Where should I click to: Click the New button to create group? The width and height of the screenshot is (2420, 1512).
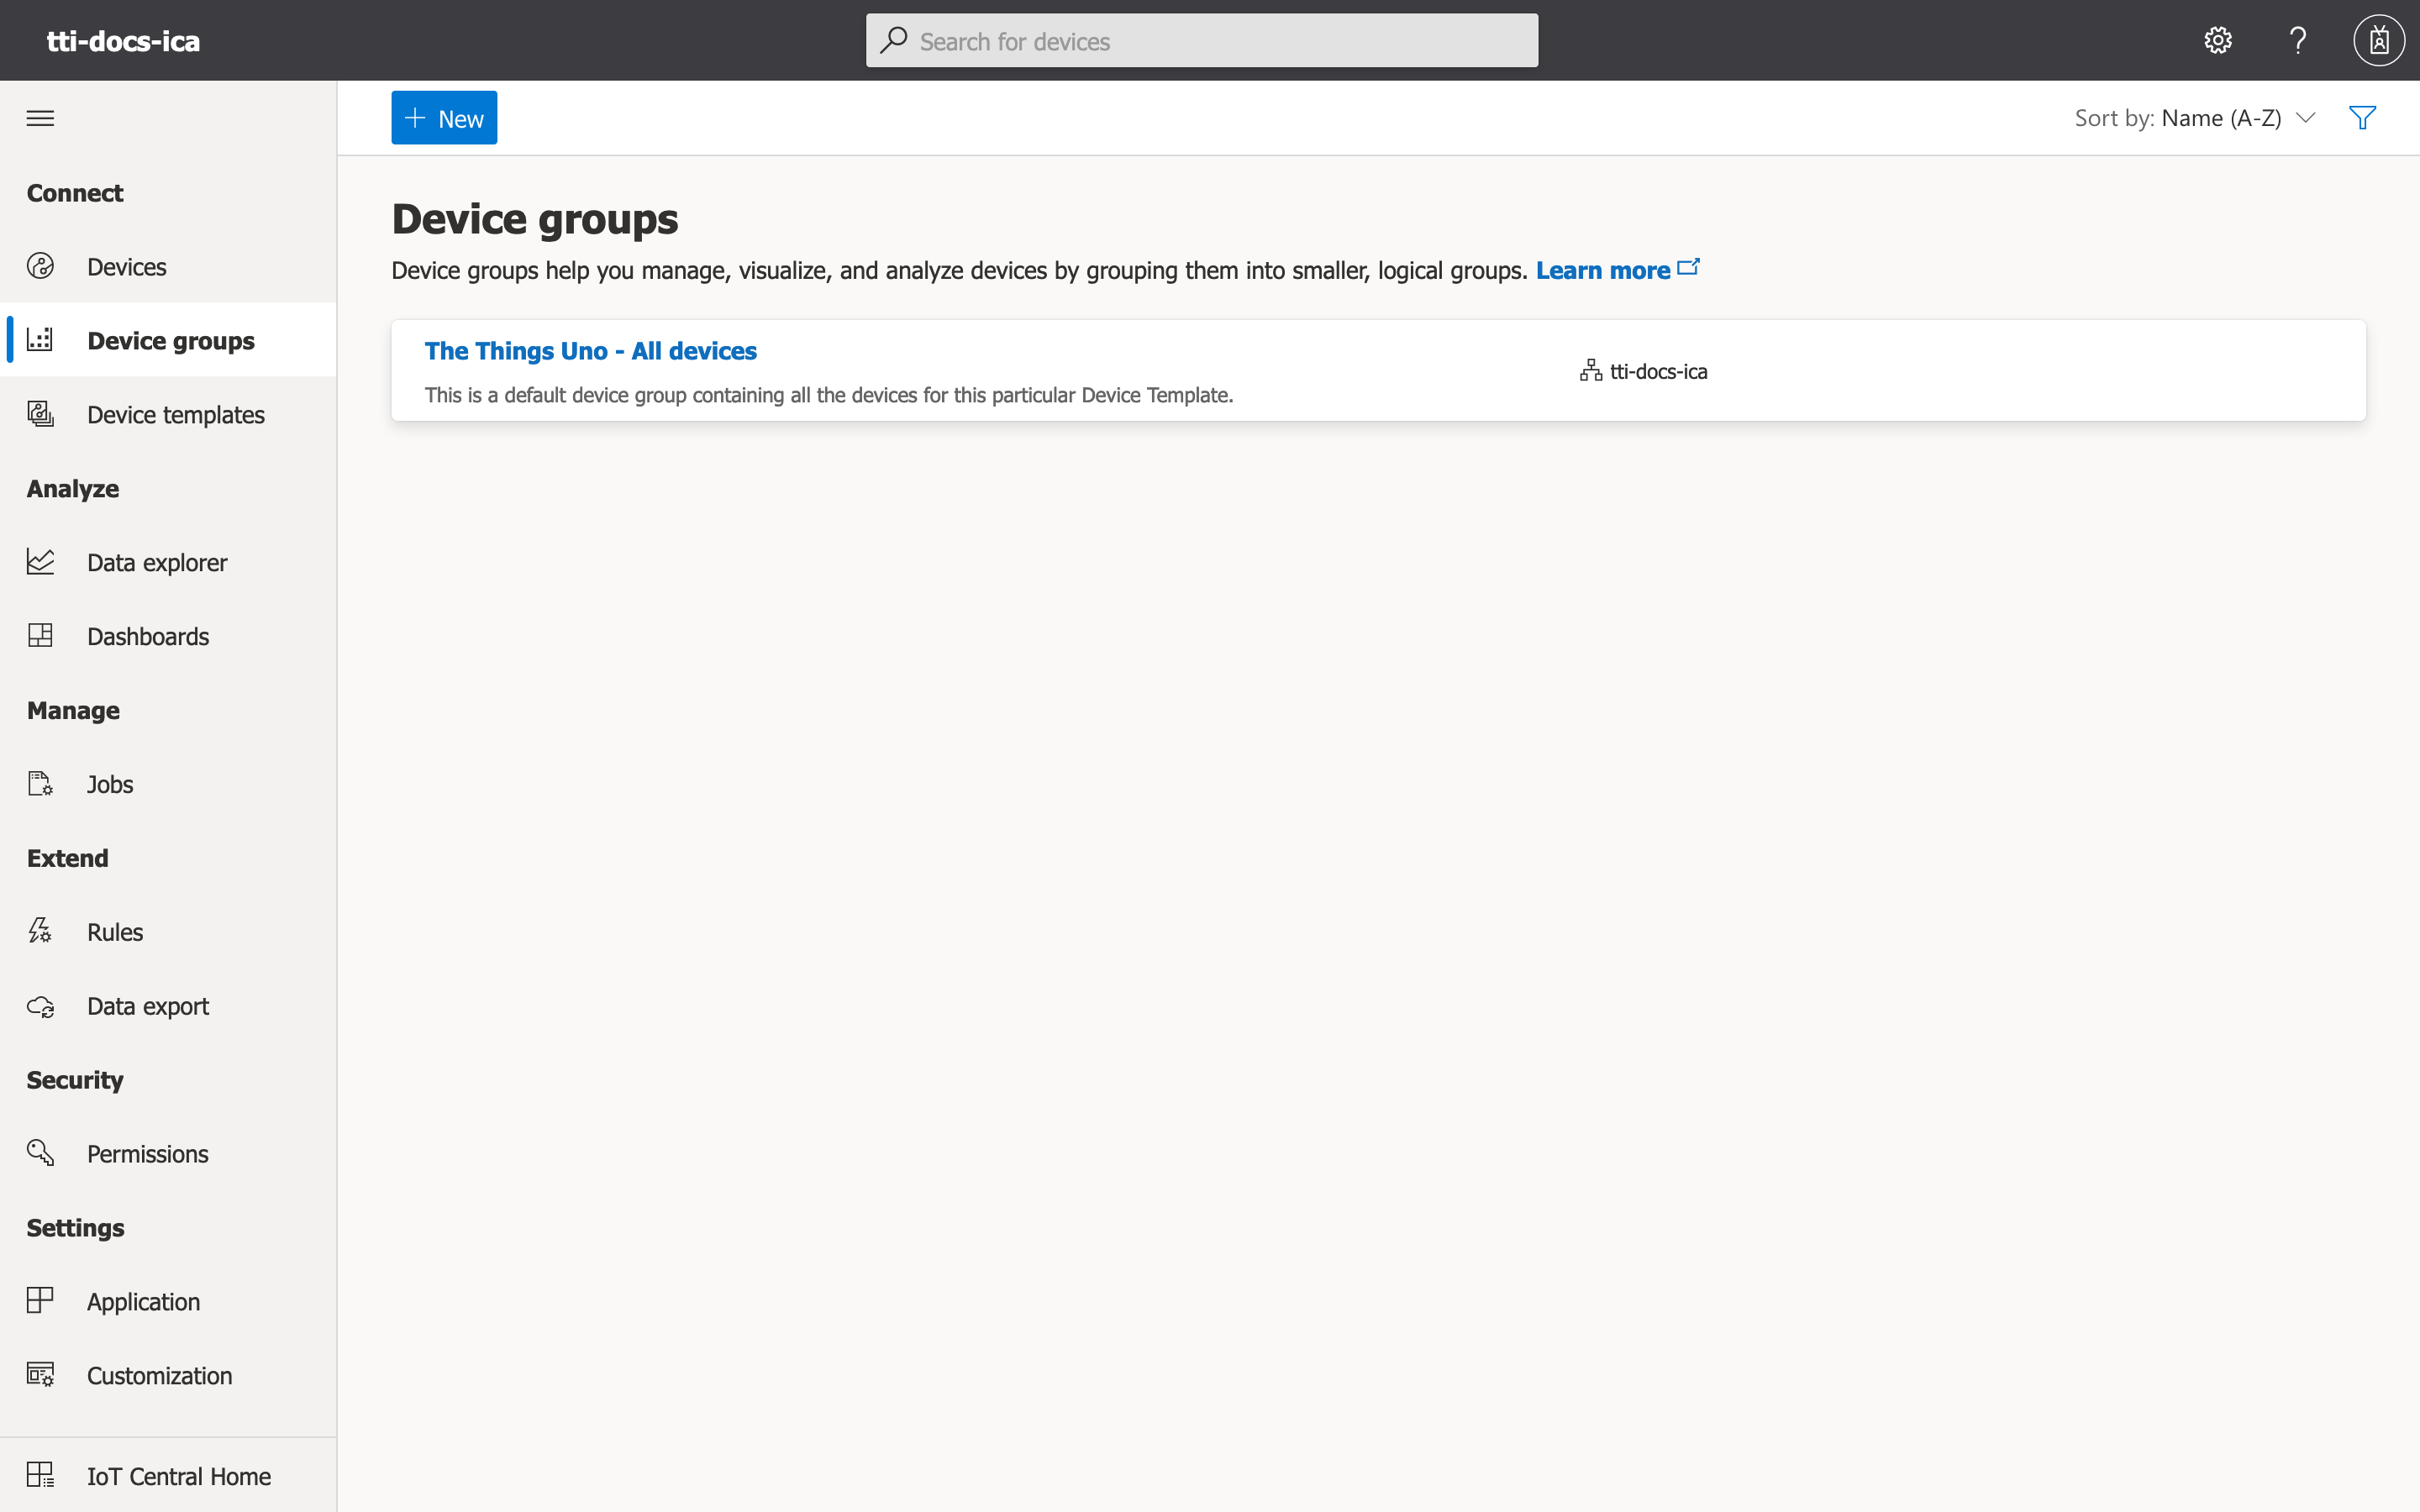pos(443,117)
